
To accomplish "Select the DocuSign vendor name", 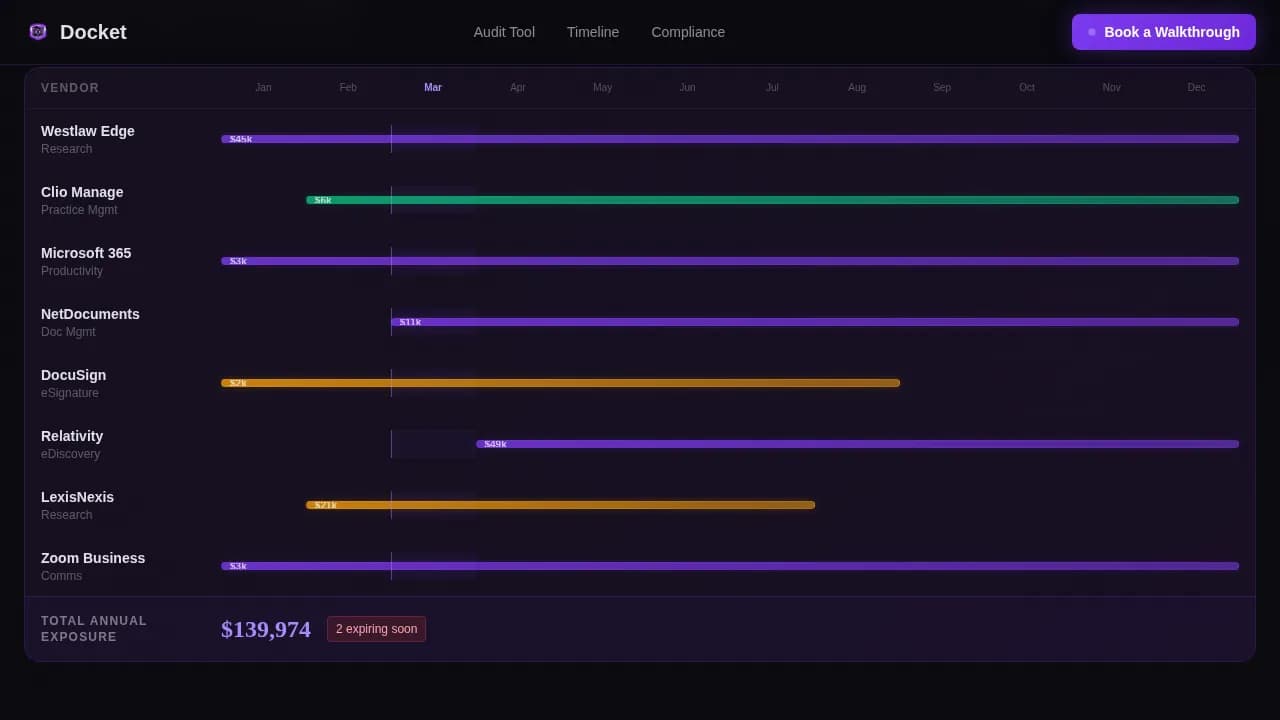I will pos(73,375).
